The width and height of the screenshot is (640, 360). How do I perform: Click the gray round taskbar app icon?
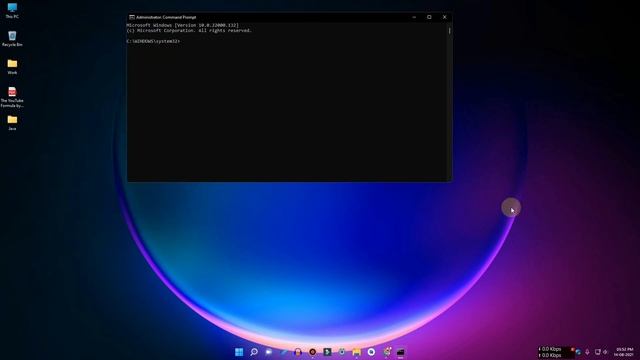[x=342, y=352]
